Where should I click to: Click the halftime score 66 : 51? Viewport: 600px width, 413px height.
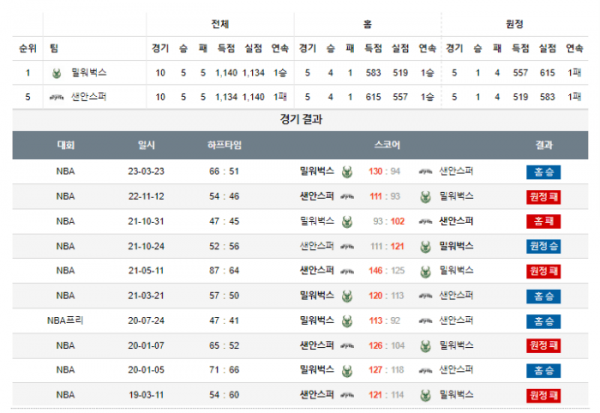[224, 171]
